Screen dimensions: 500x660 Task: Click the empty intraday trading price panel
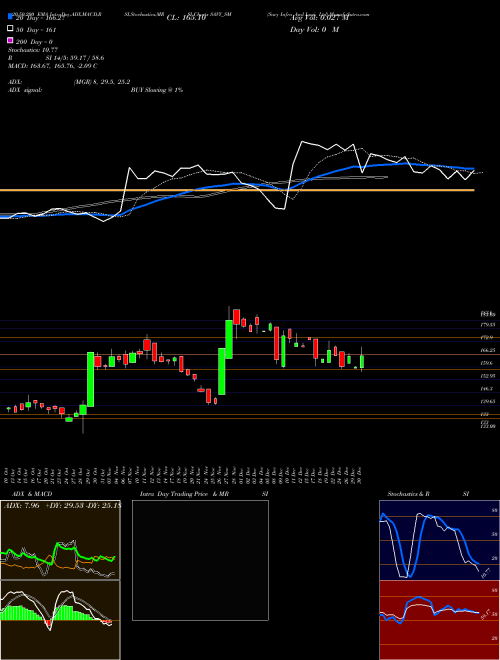(200, 560)
